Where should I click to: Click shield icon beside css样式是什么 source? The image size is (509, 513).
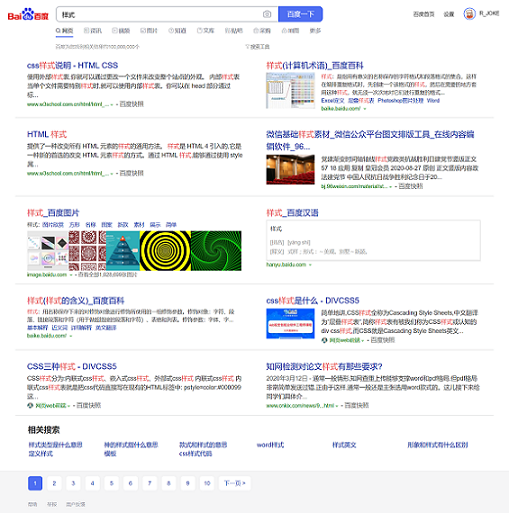(324, 340)
